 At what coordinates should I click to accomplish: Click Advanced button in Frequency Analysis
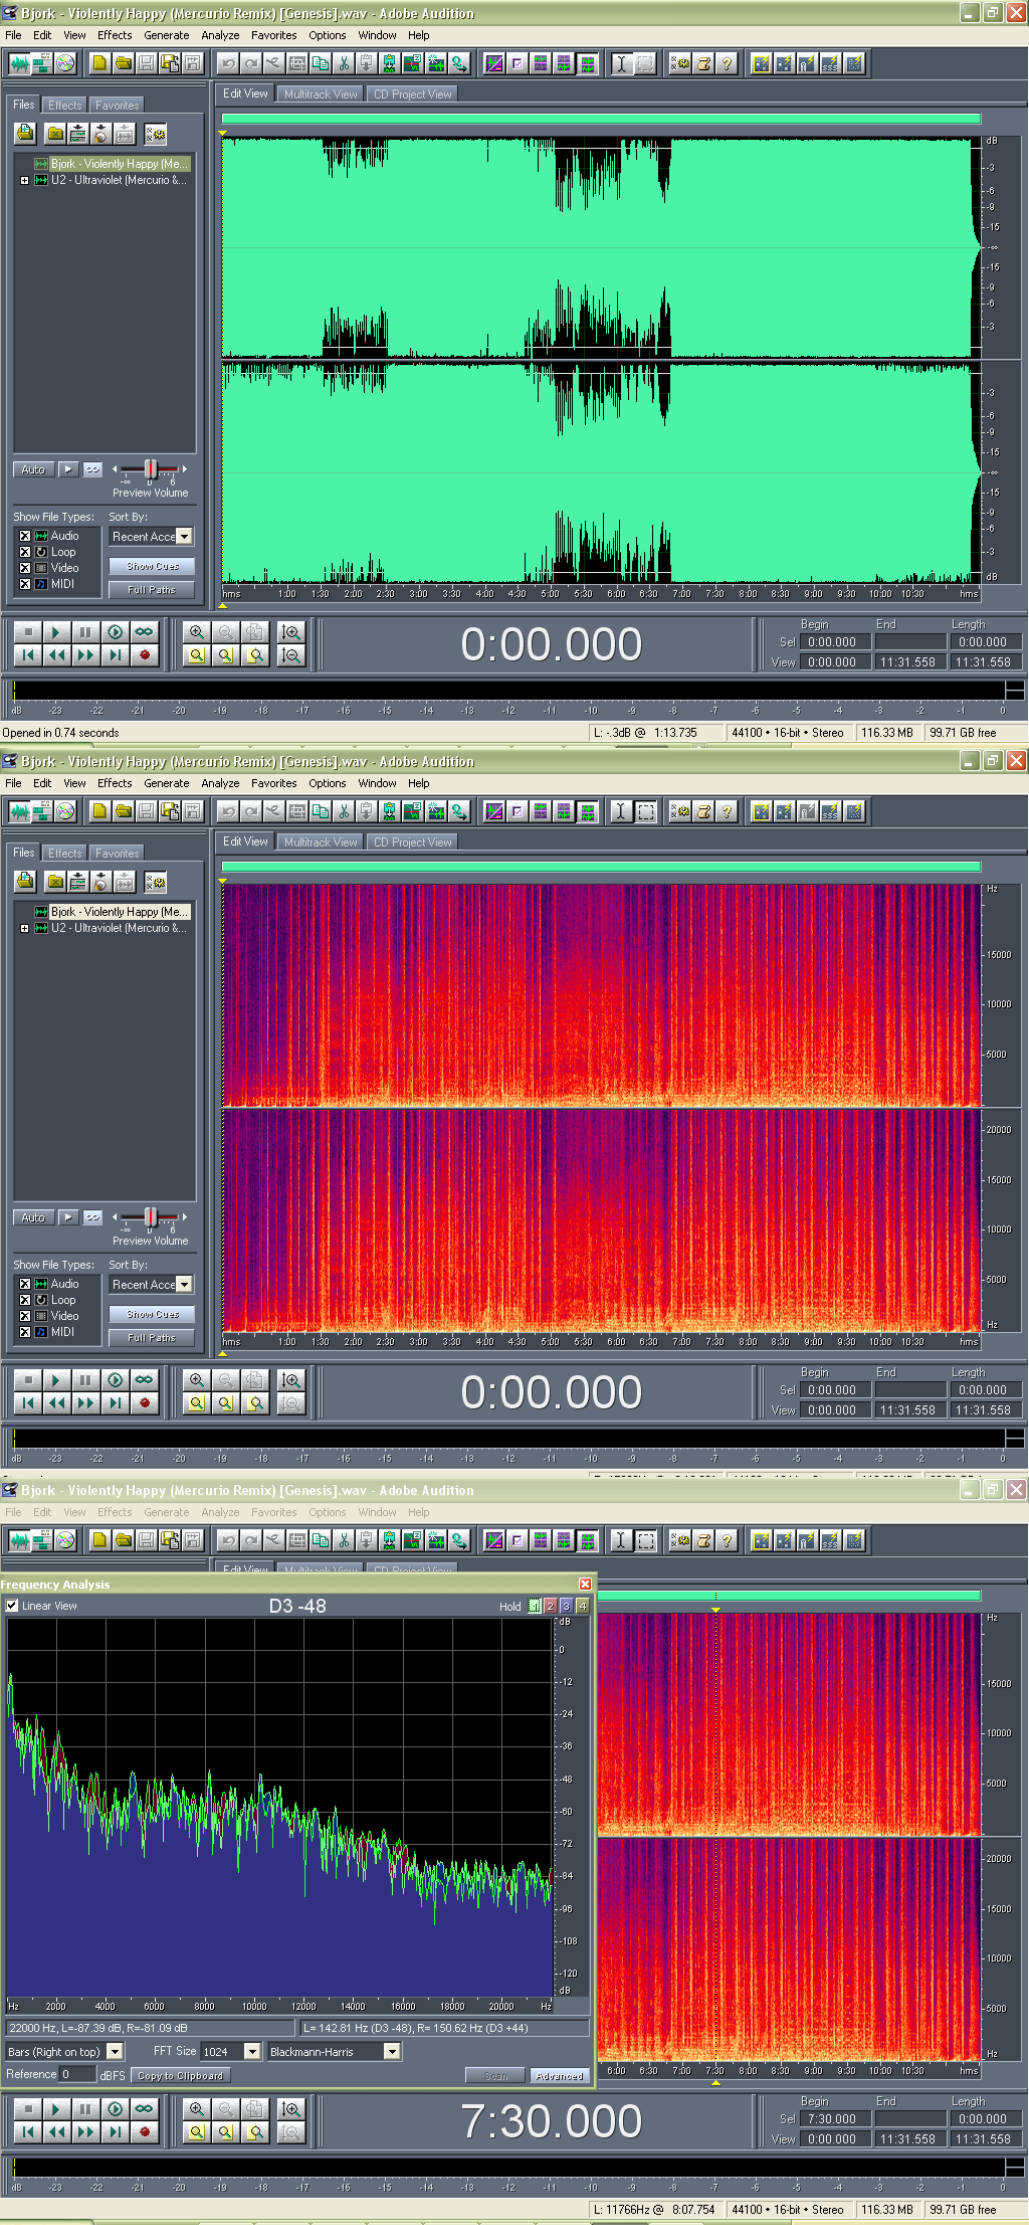click(559, 2077)
